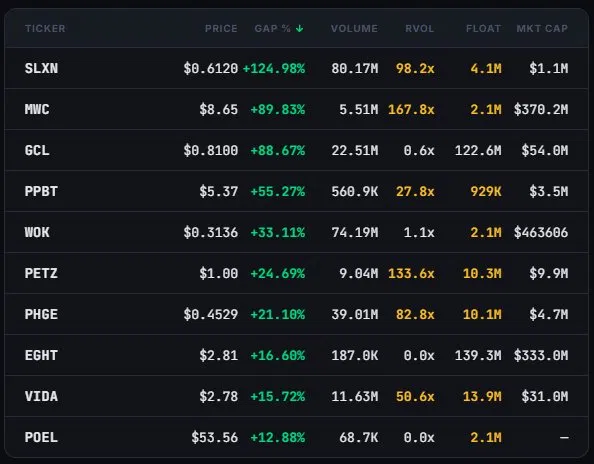Click the $463606 market cap value
594x464 pixels.
pyautogui.click(x=541, y=232)
